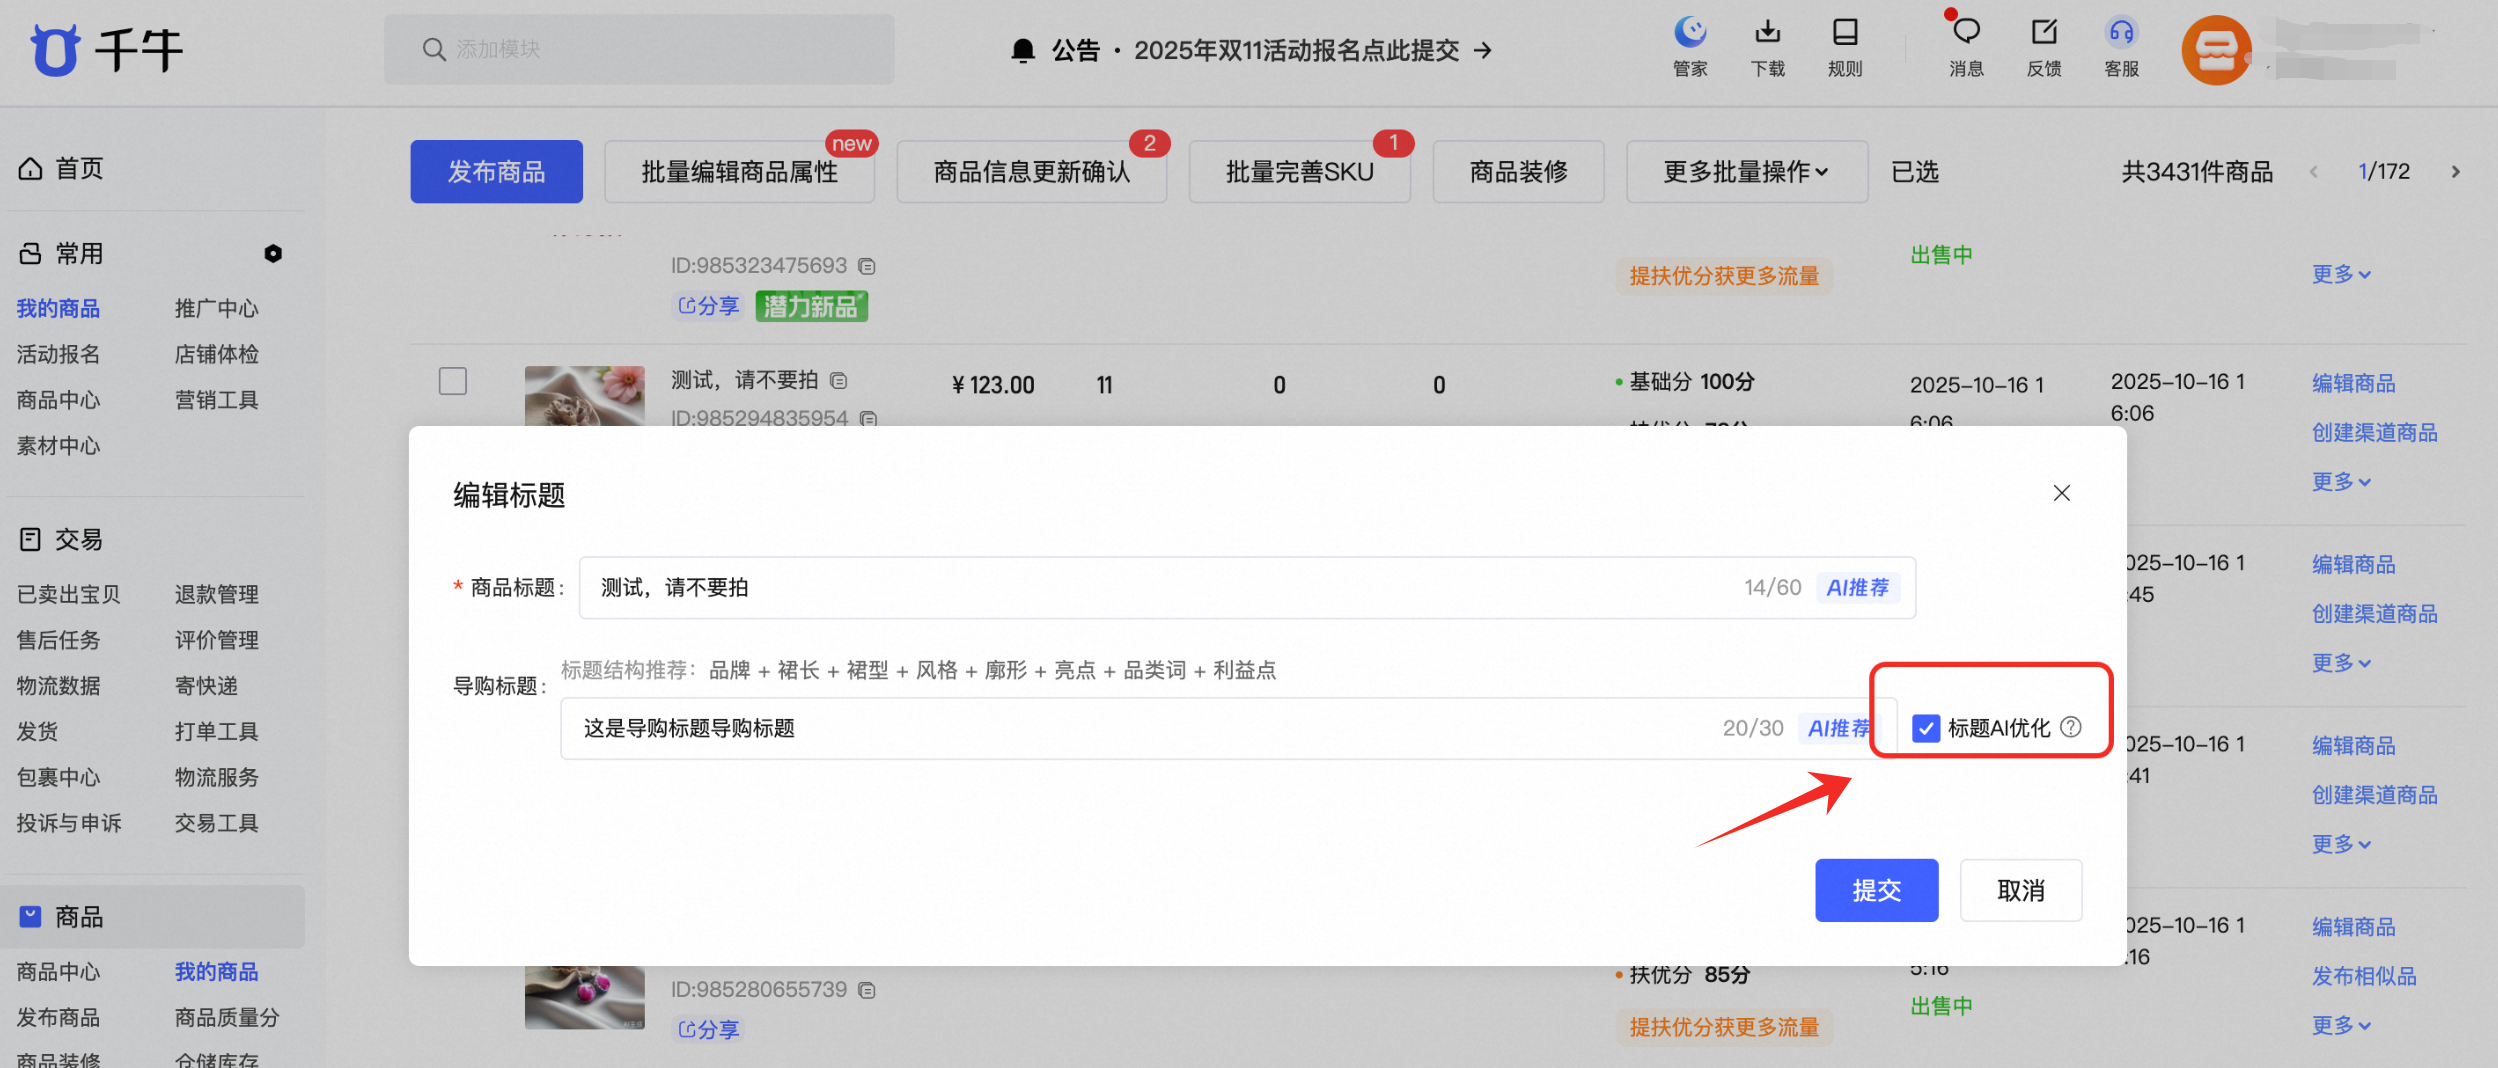Open 物流数据 menu item

(58, 686)
